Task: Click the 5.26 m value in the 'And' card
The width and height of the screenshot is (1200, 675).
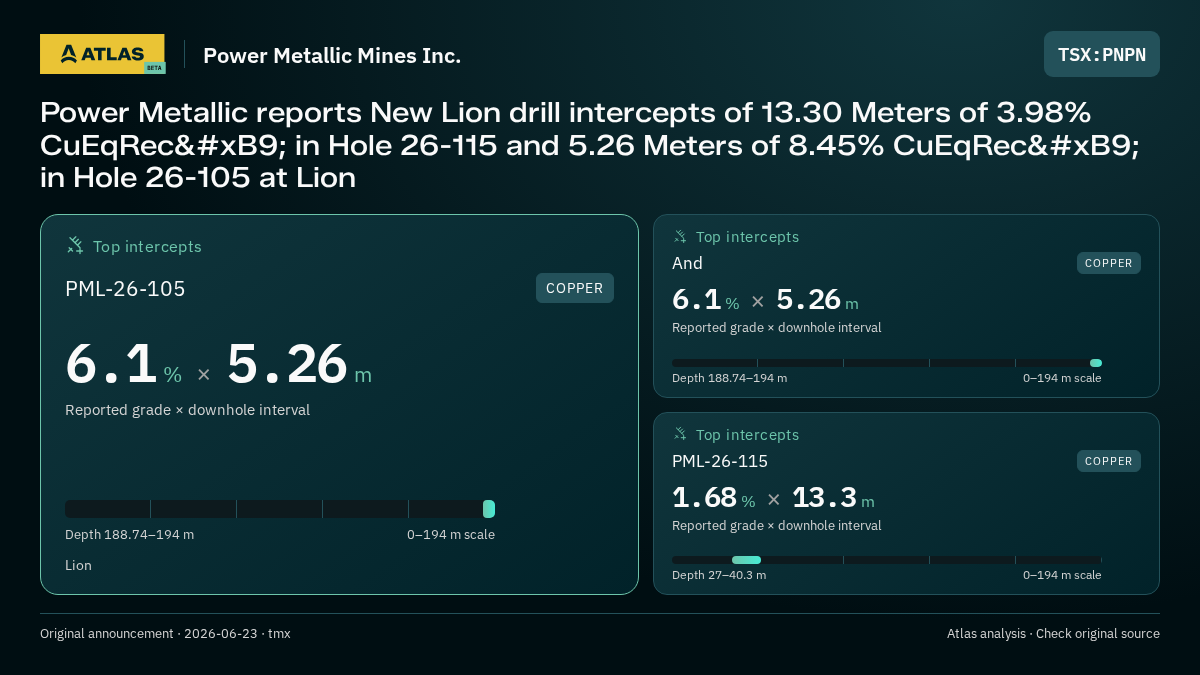Action: pos(817,300)
